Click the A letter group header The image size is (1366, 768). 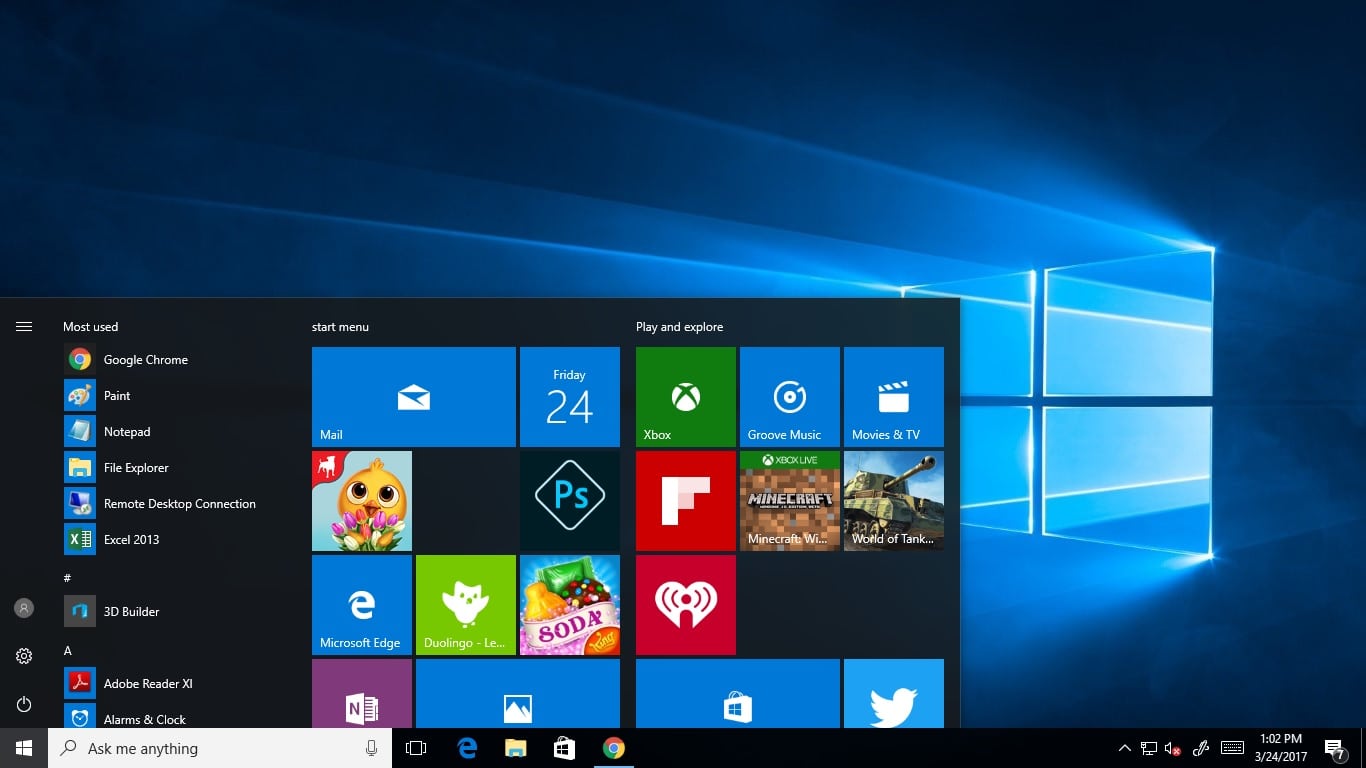(x=68, y=650)
